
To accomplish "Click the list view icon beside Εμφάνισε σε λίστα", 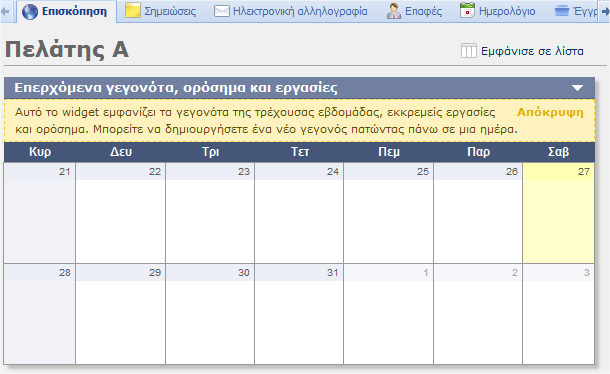I will pos(468,51).
